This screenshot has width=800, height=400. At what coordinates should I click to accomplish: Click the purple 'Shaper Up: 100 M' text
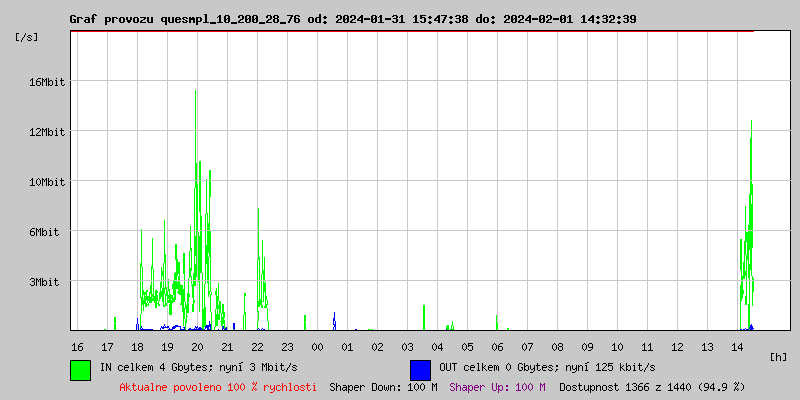(497, 387)
